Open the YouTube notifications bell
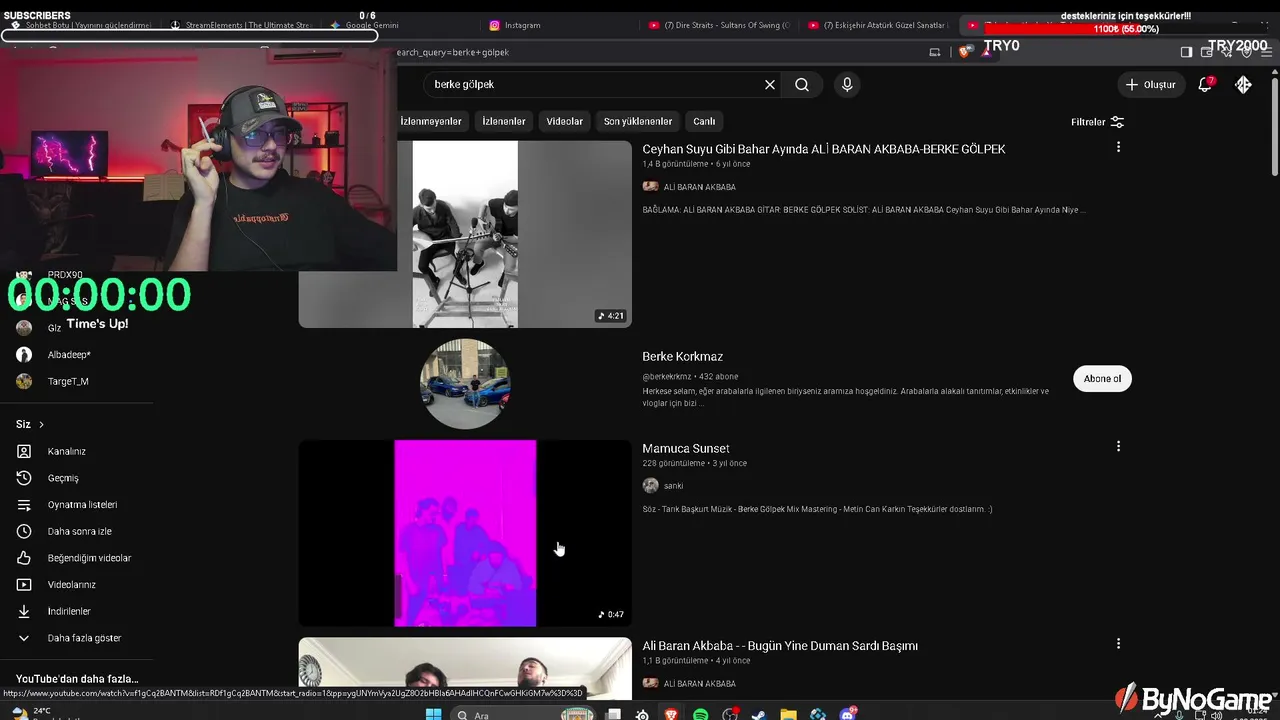The height and width of the screenshot is (720, 1280). (x=1205, y=85)
